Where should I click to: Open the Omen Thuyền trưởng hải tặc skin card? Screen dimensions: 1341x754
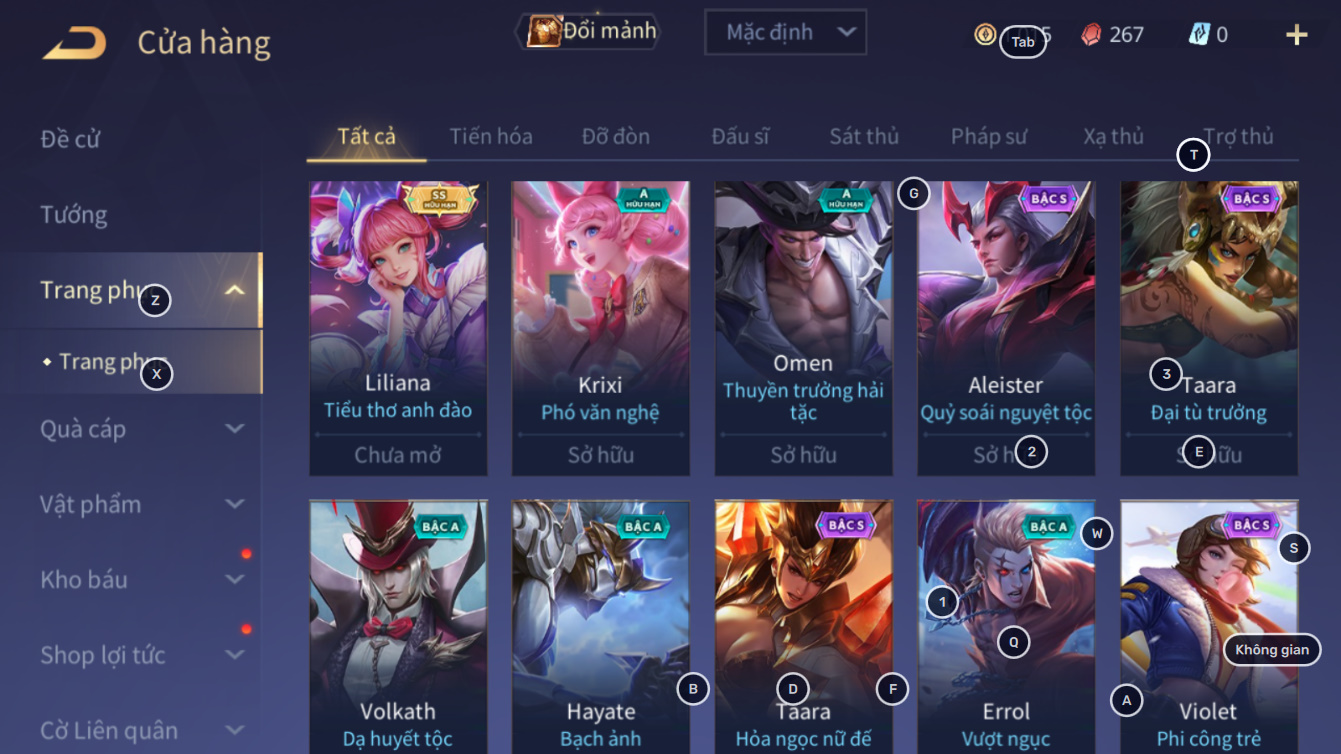point(803,328)
